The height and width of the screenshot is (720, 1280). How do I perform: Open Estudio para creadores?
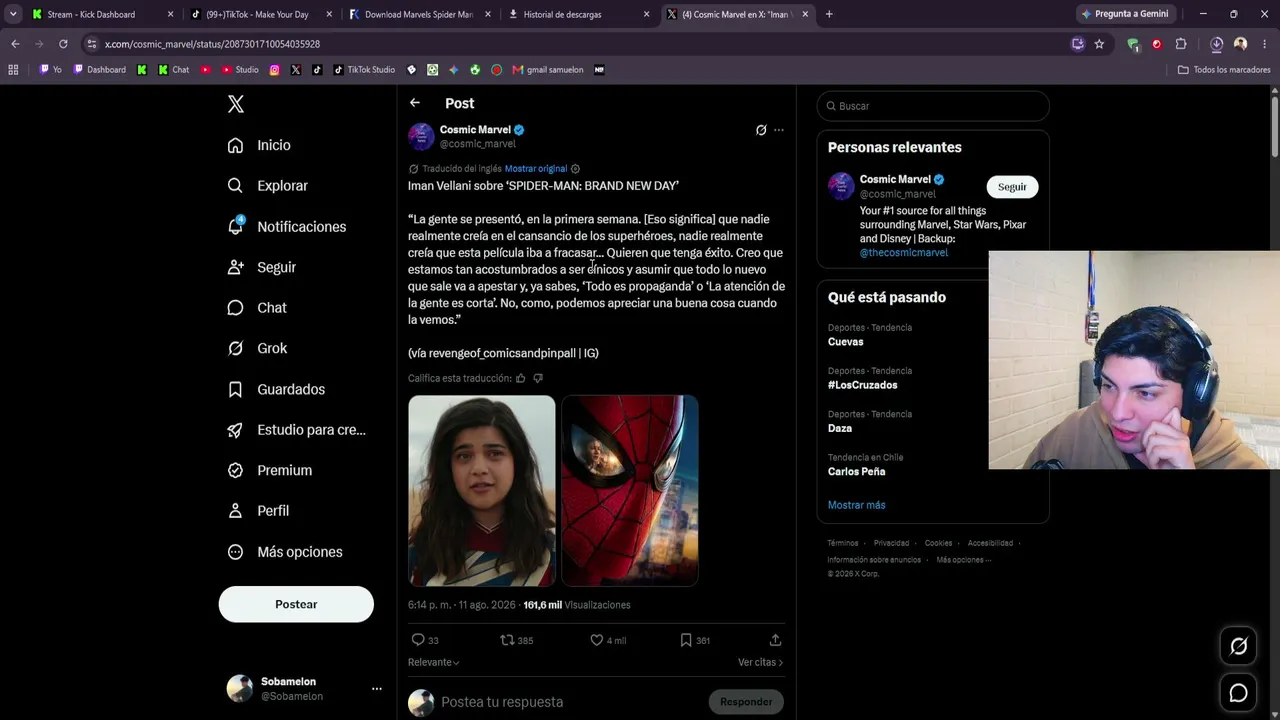tap(296, 430)
